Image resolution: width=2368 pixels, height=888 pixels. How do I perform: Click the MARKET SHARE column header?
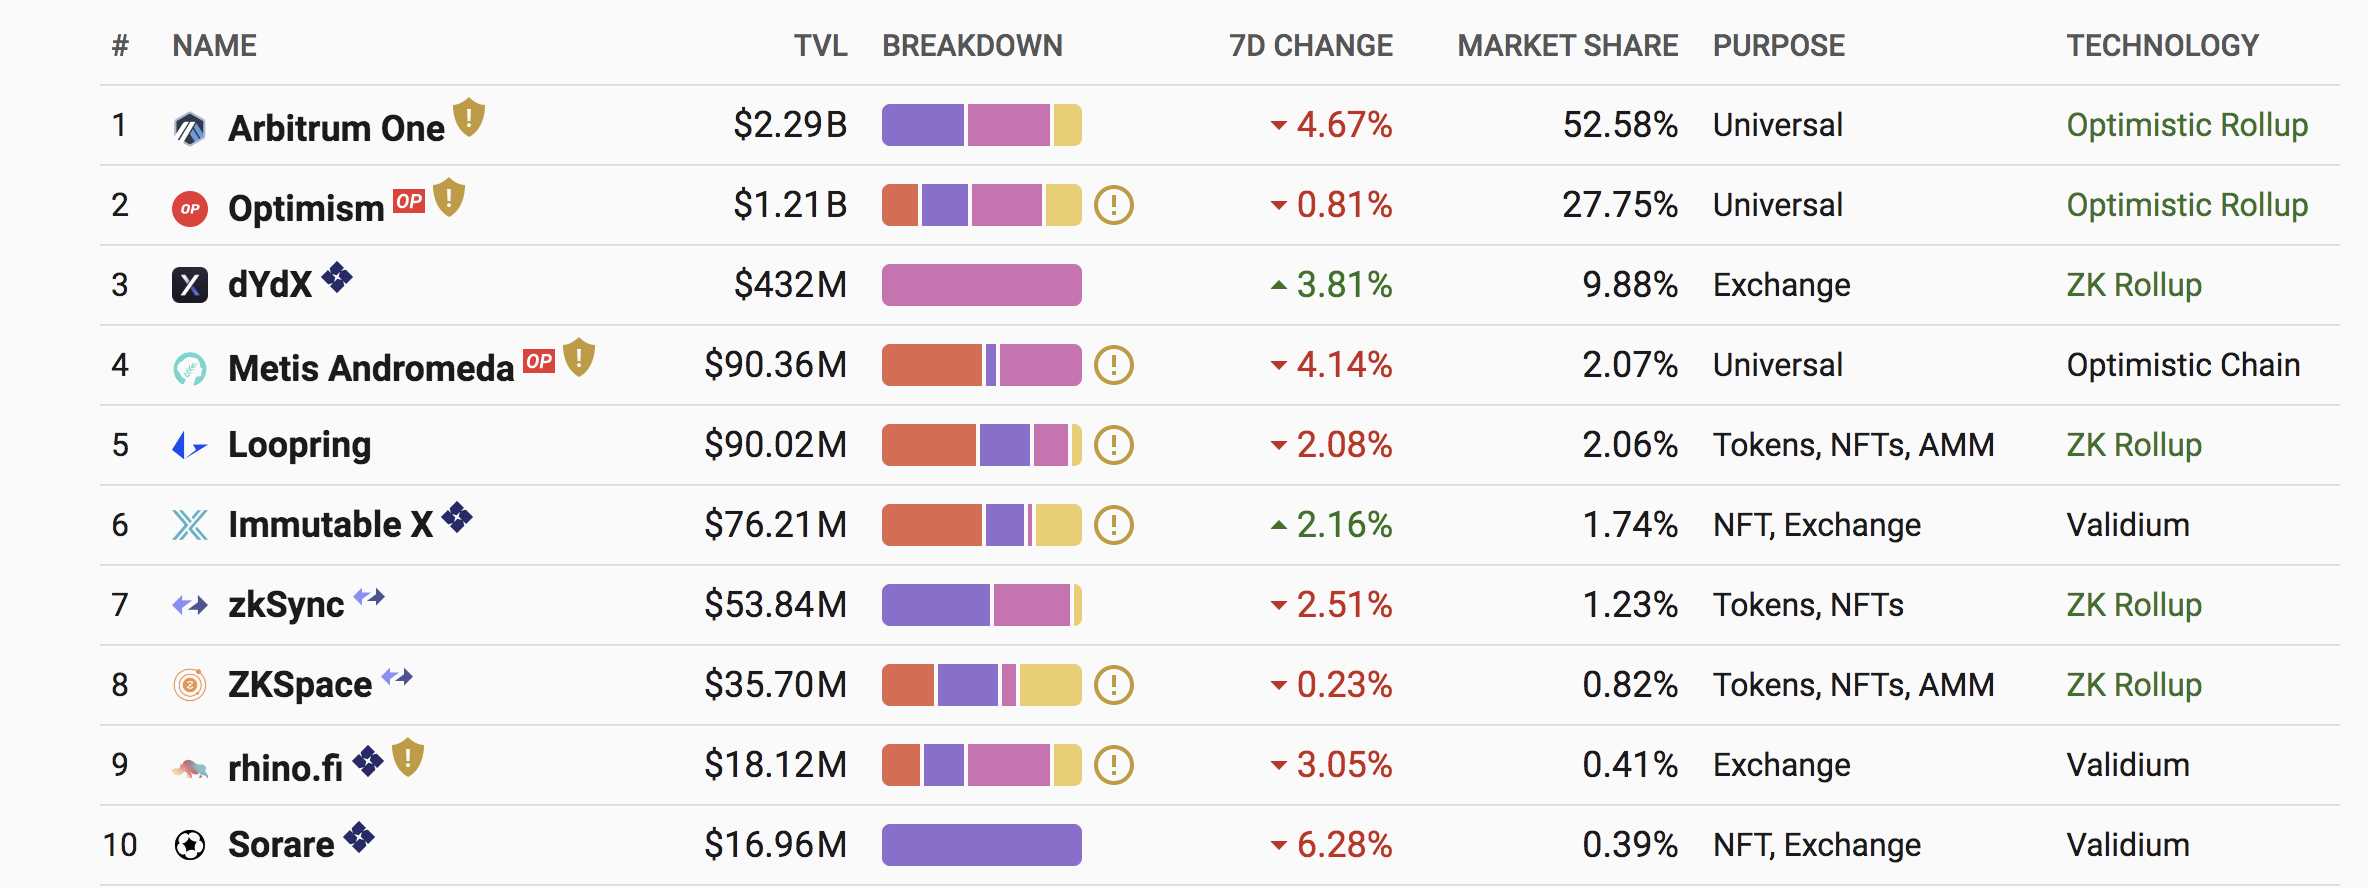coord(1567,45)
